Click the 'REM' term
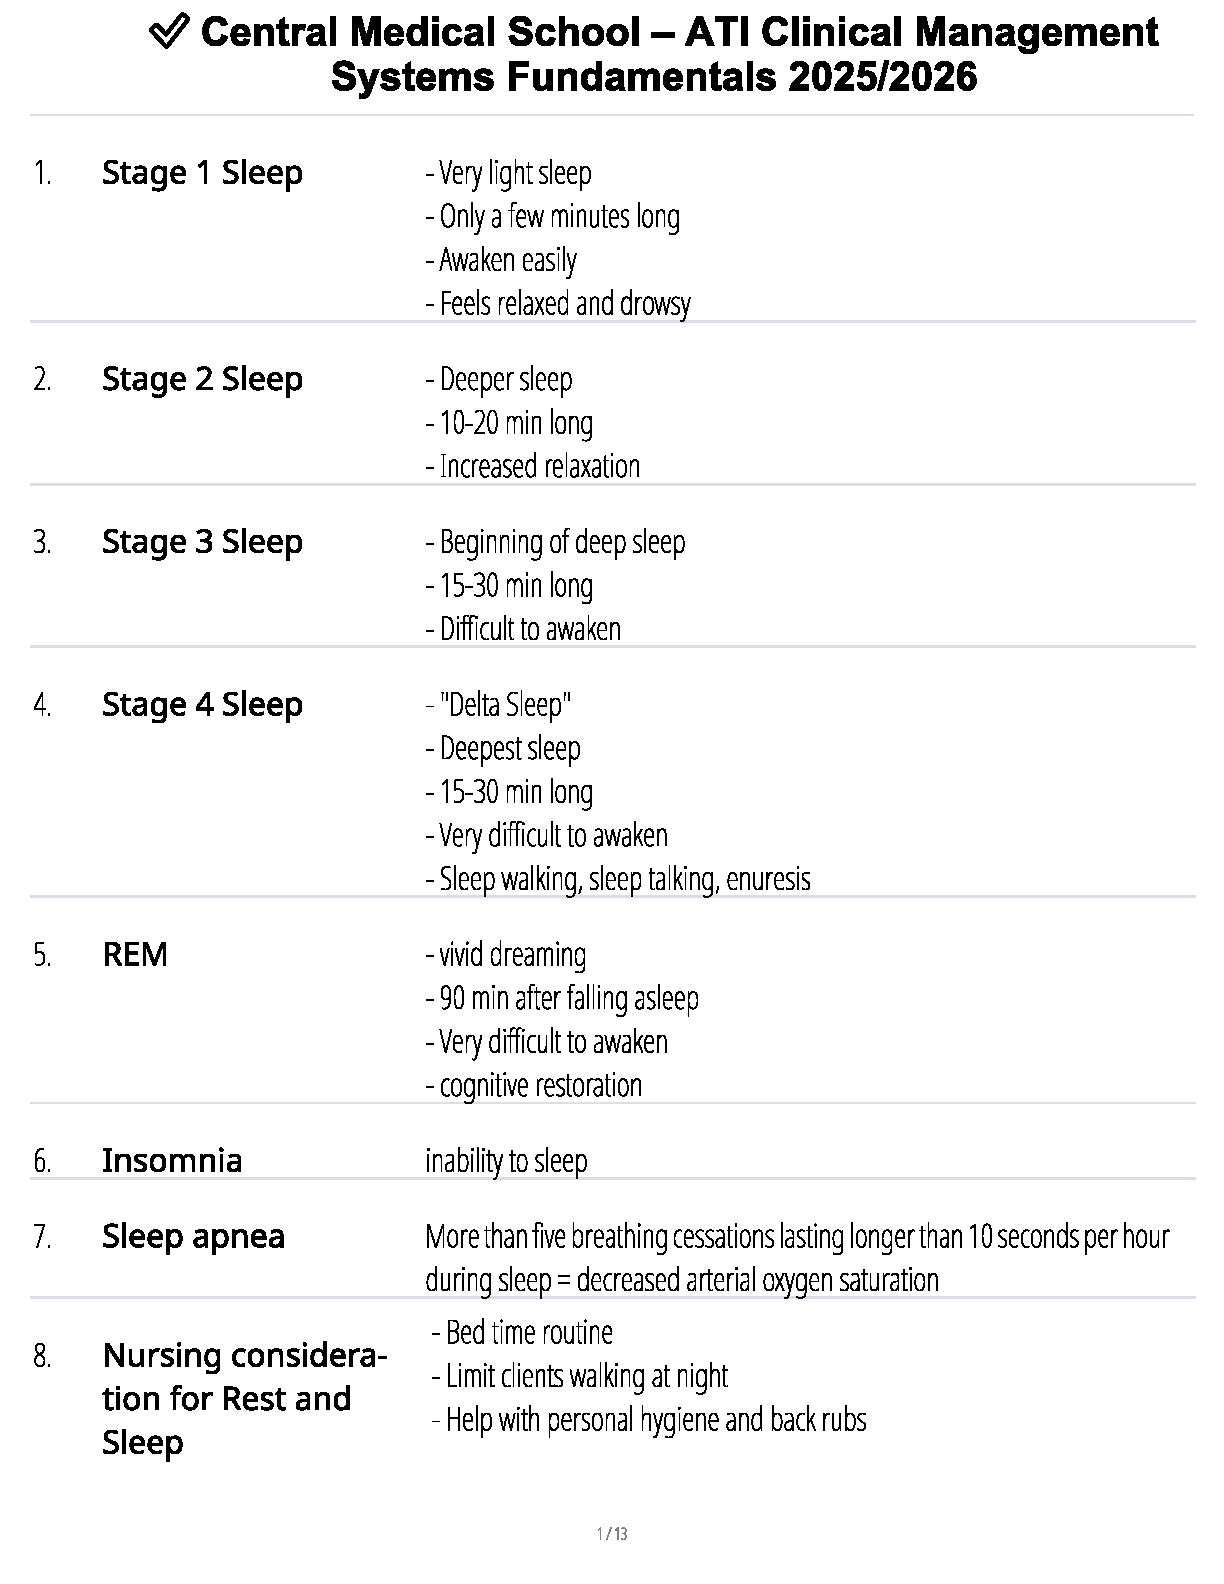Screen dimensions: 1224x1584 [x=135, y=955]
